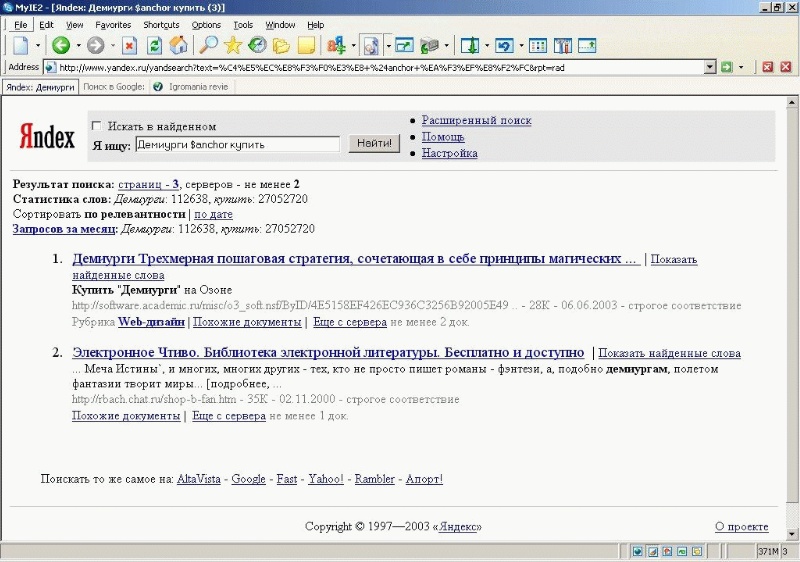800x562 pixels.
Task: Click the yellow folders toolbar icon
Action: click(x=281, y=46)
